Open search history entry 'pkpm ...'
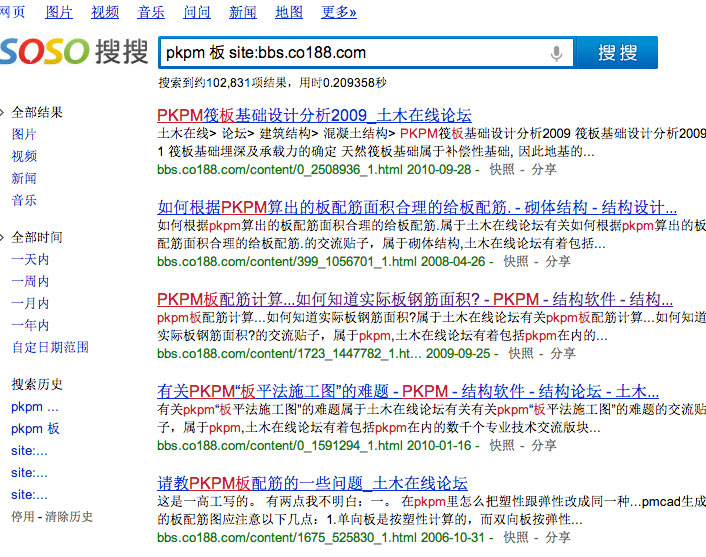706x557 pixels. click(x=35, y=407)
